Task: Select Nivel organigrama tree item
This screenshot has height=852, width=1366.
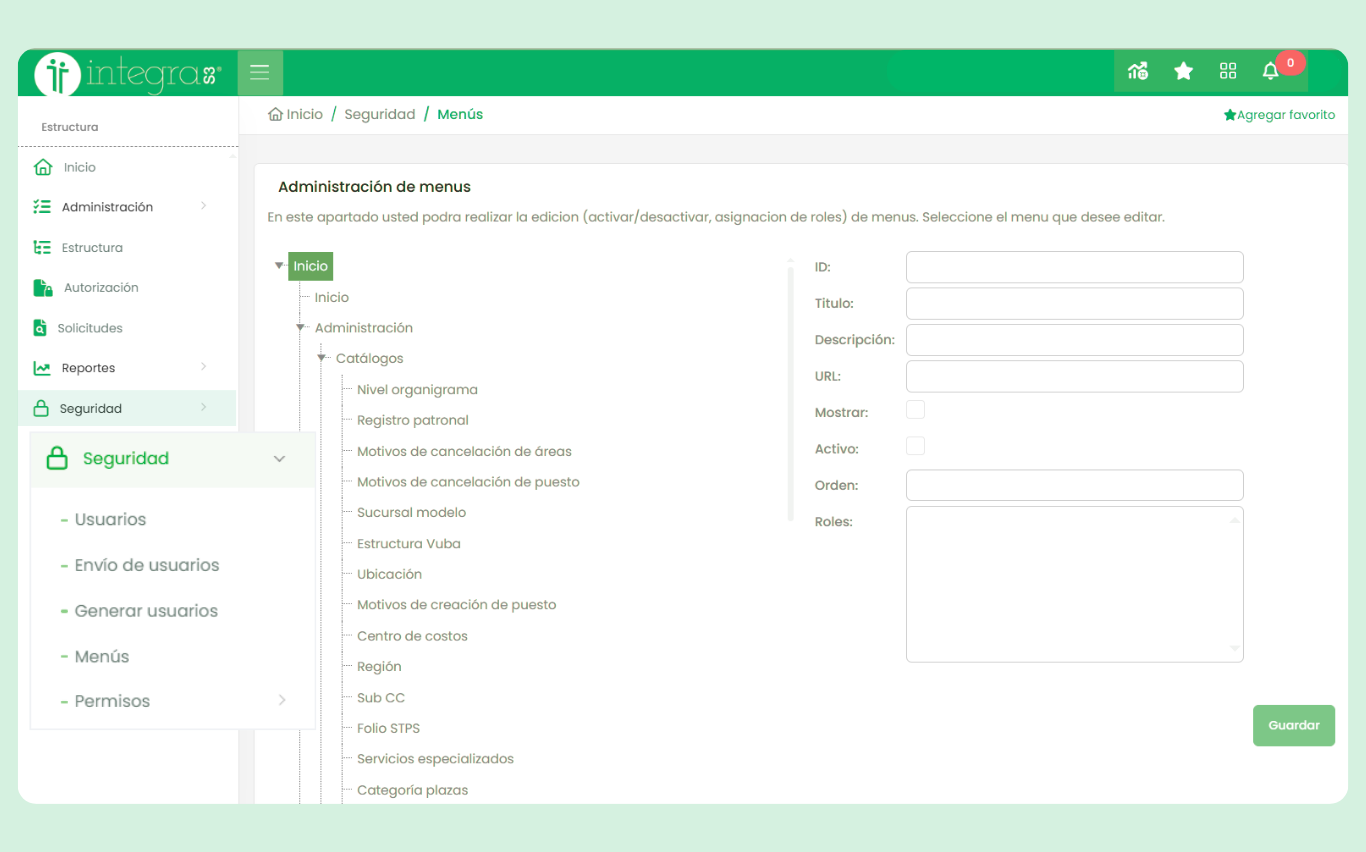Action: click(417, 390)
